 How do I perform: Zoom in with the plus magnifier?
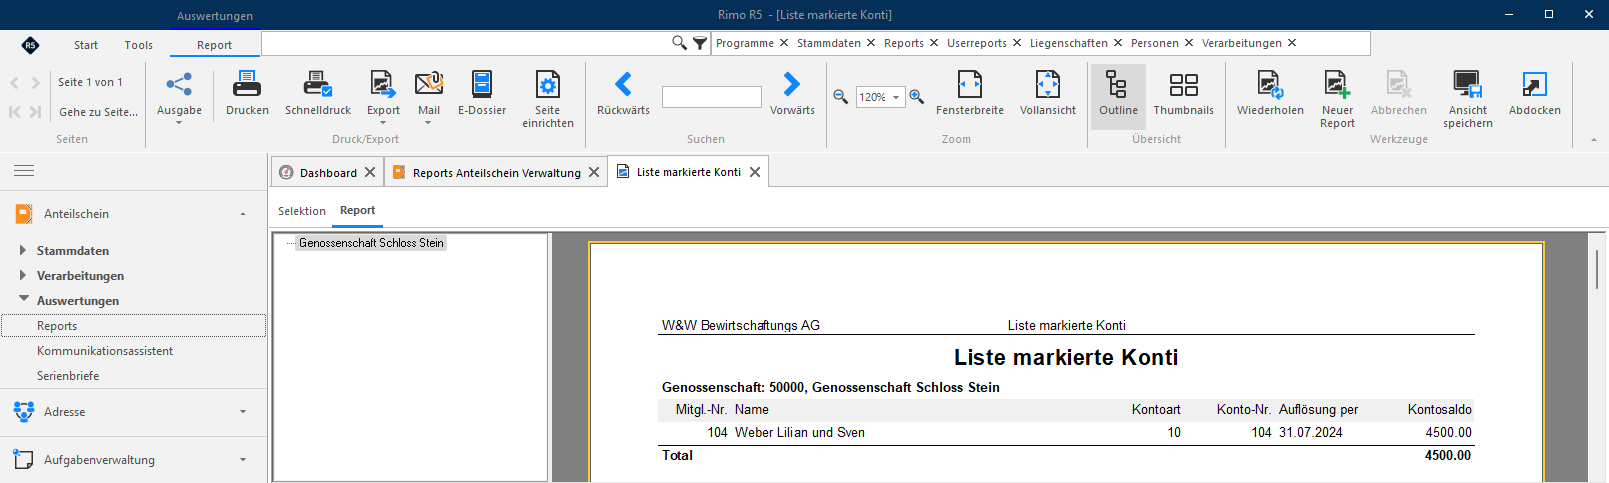tap(917, 97)
